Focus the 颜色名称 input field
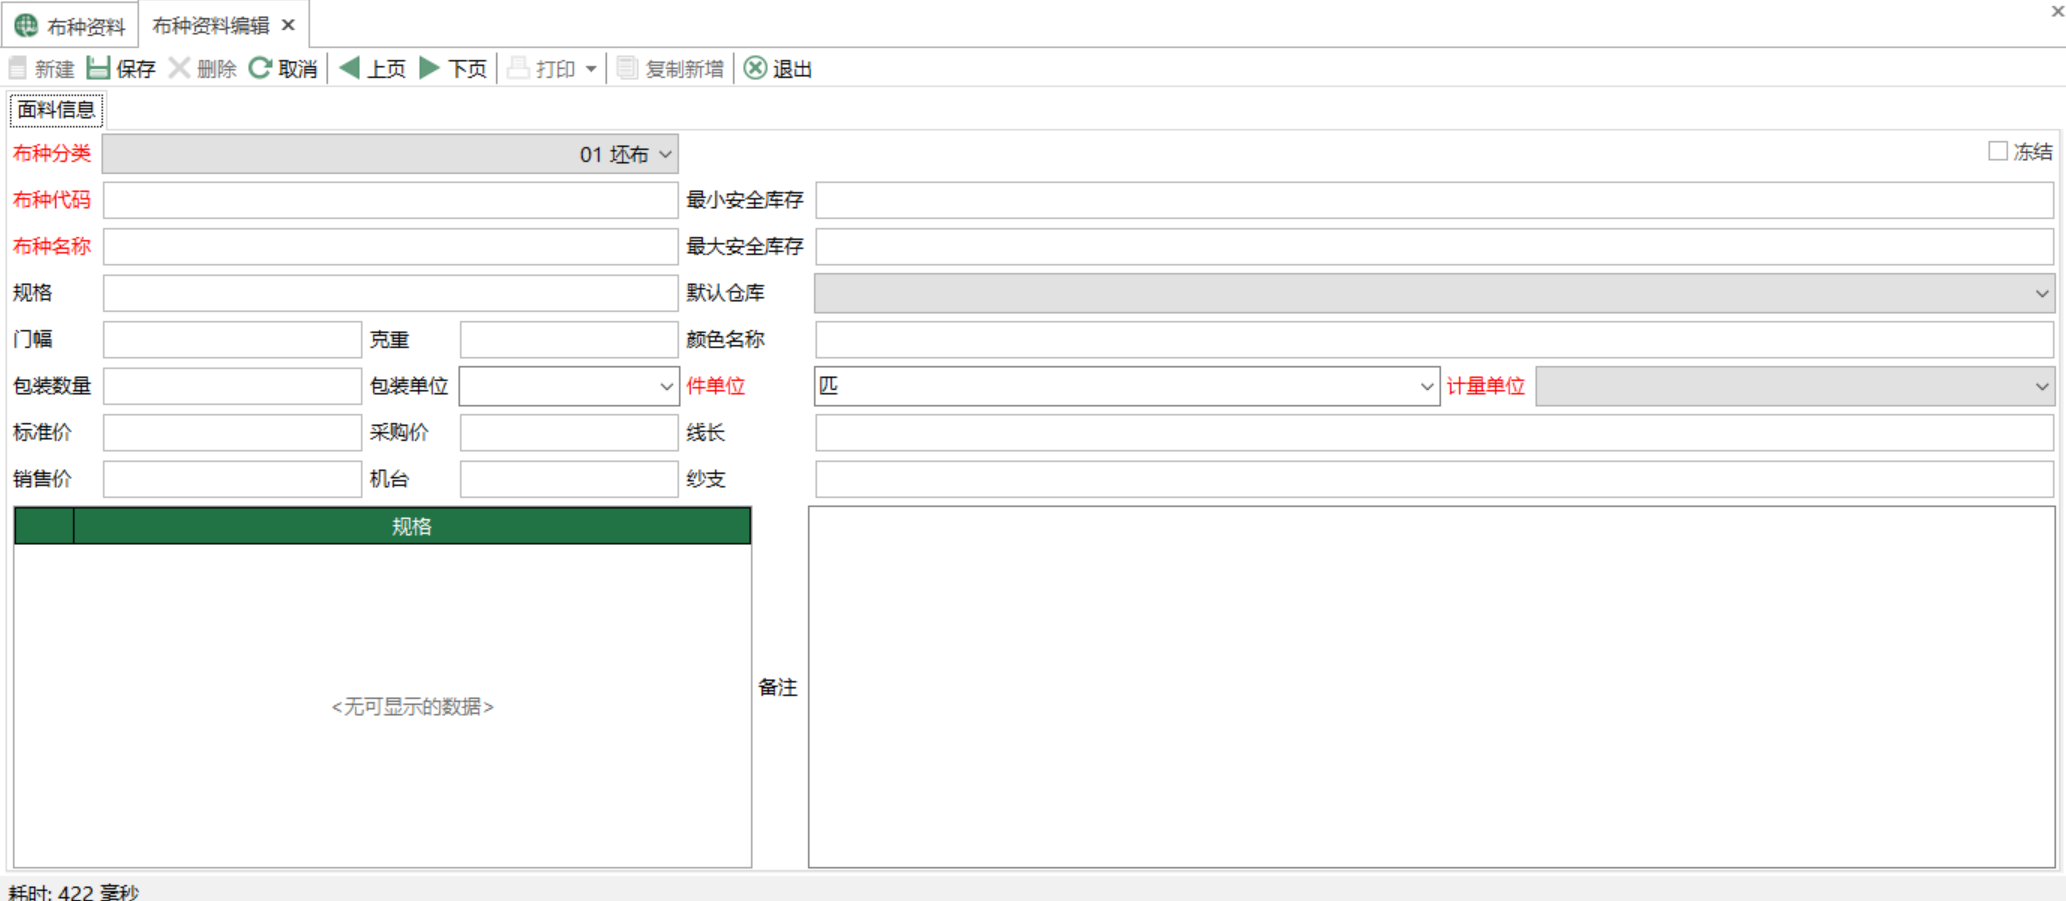Image resolution: width=2066 pixels, height=901 pixels. 1434,340
